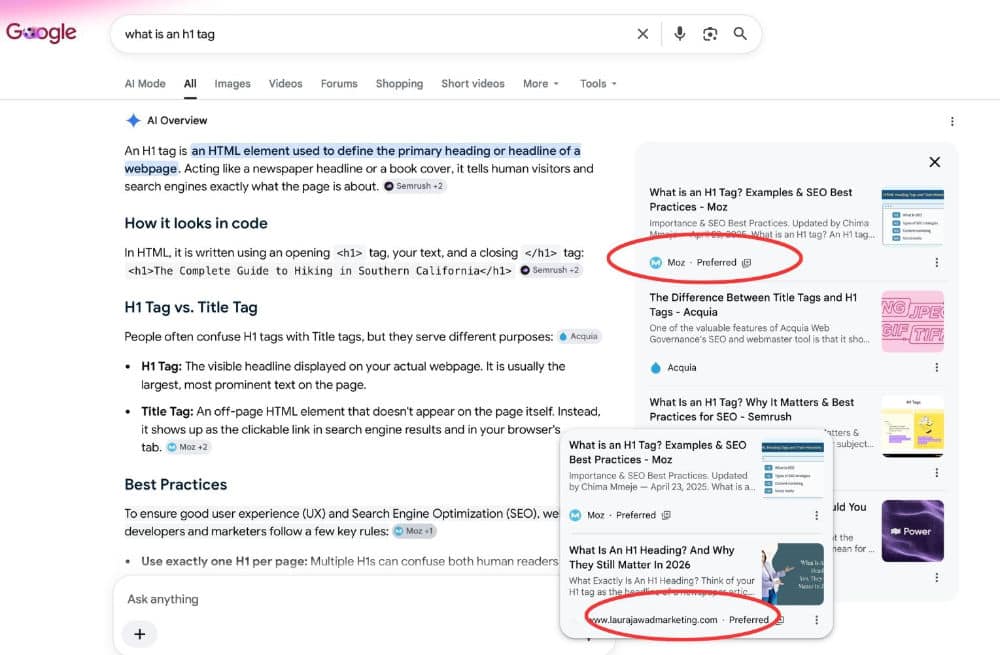Select the All results tab

(190, 84)
